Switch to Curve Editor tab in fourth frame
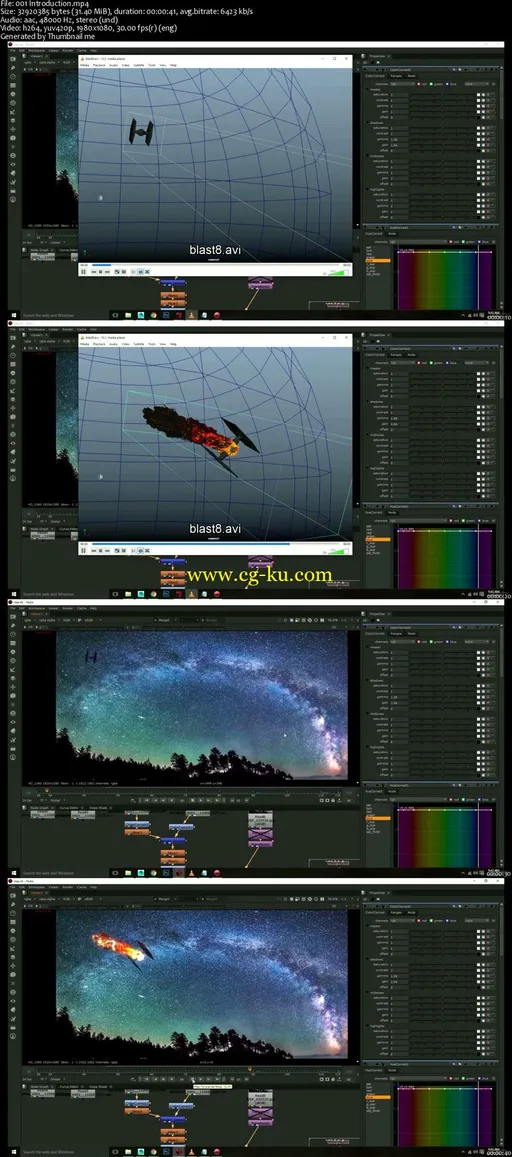Viewport: 512px width, 1157px height. click(69, 1085)
